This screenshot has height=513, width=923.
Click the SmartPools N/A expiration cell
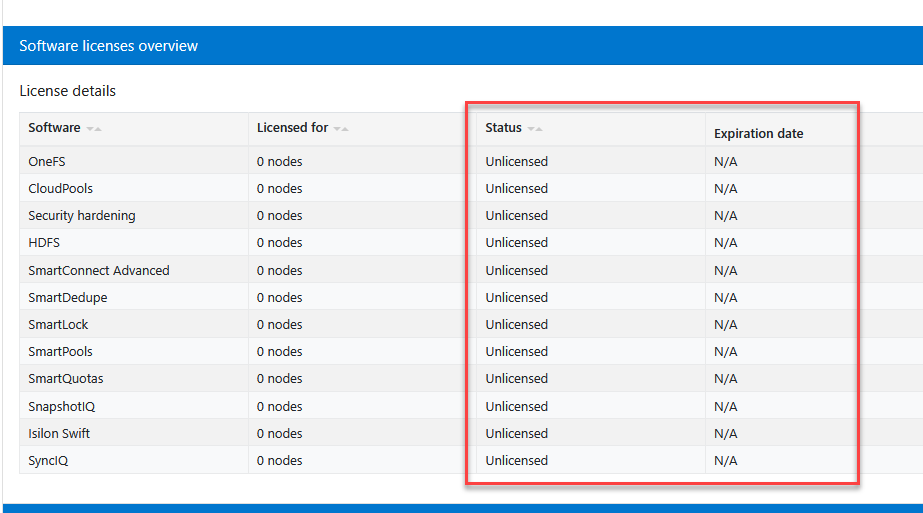[725, 352]
